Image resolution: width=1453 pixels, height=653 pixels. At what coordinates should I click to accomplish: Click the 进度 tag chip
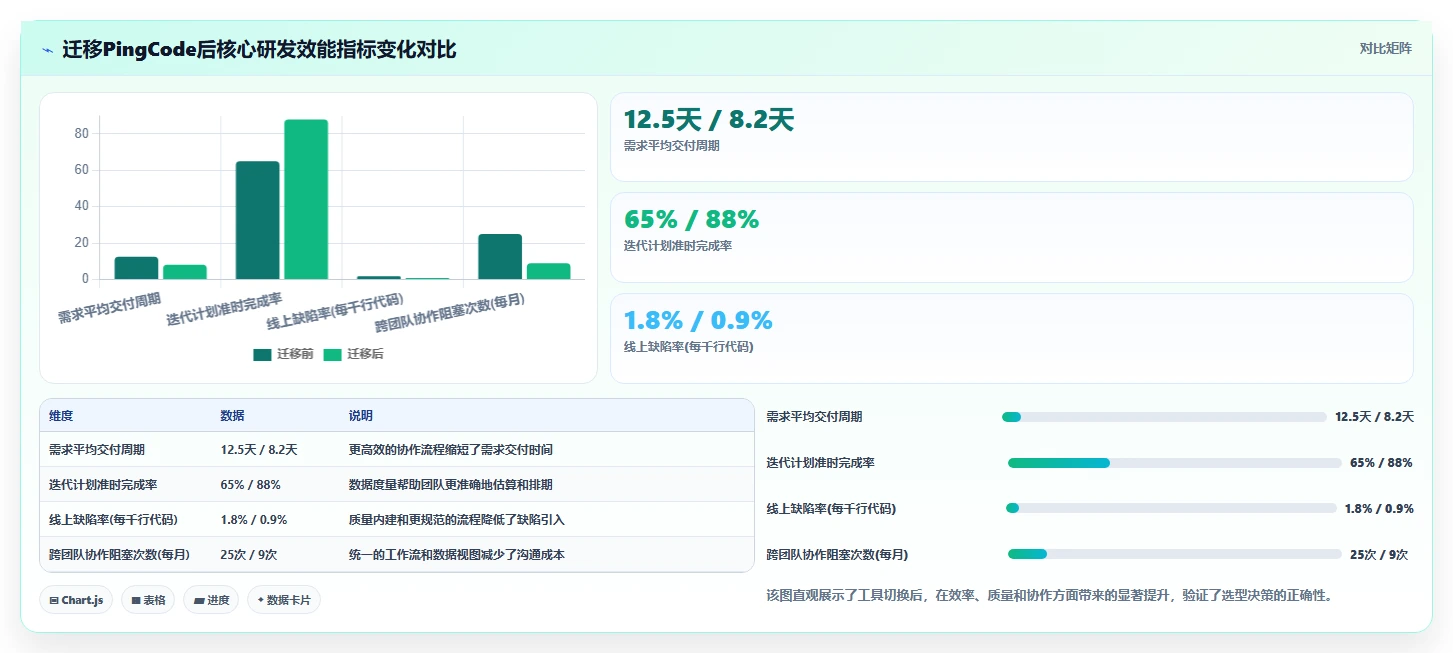211,600
